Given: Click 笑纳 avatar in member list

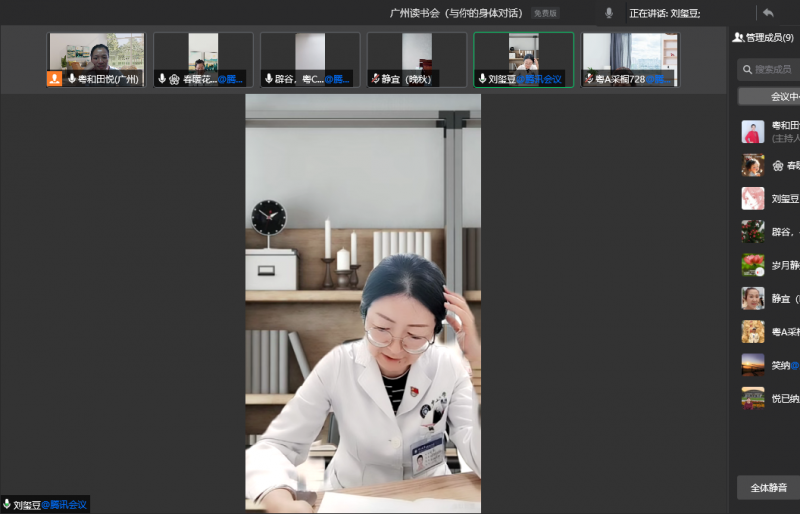Looking at the screenshot, I should click(752, 365).
